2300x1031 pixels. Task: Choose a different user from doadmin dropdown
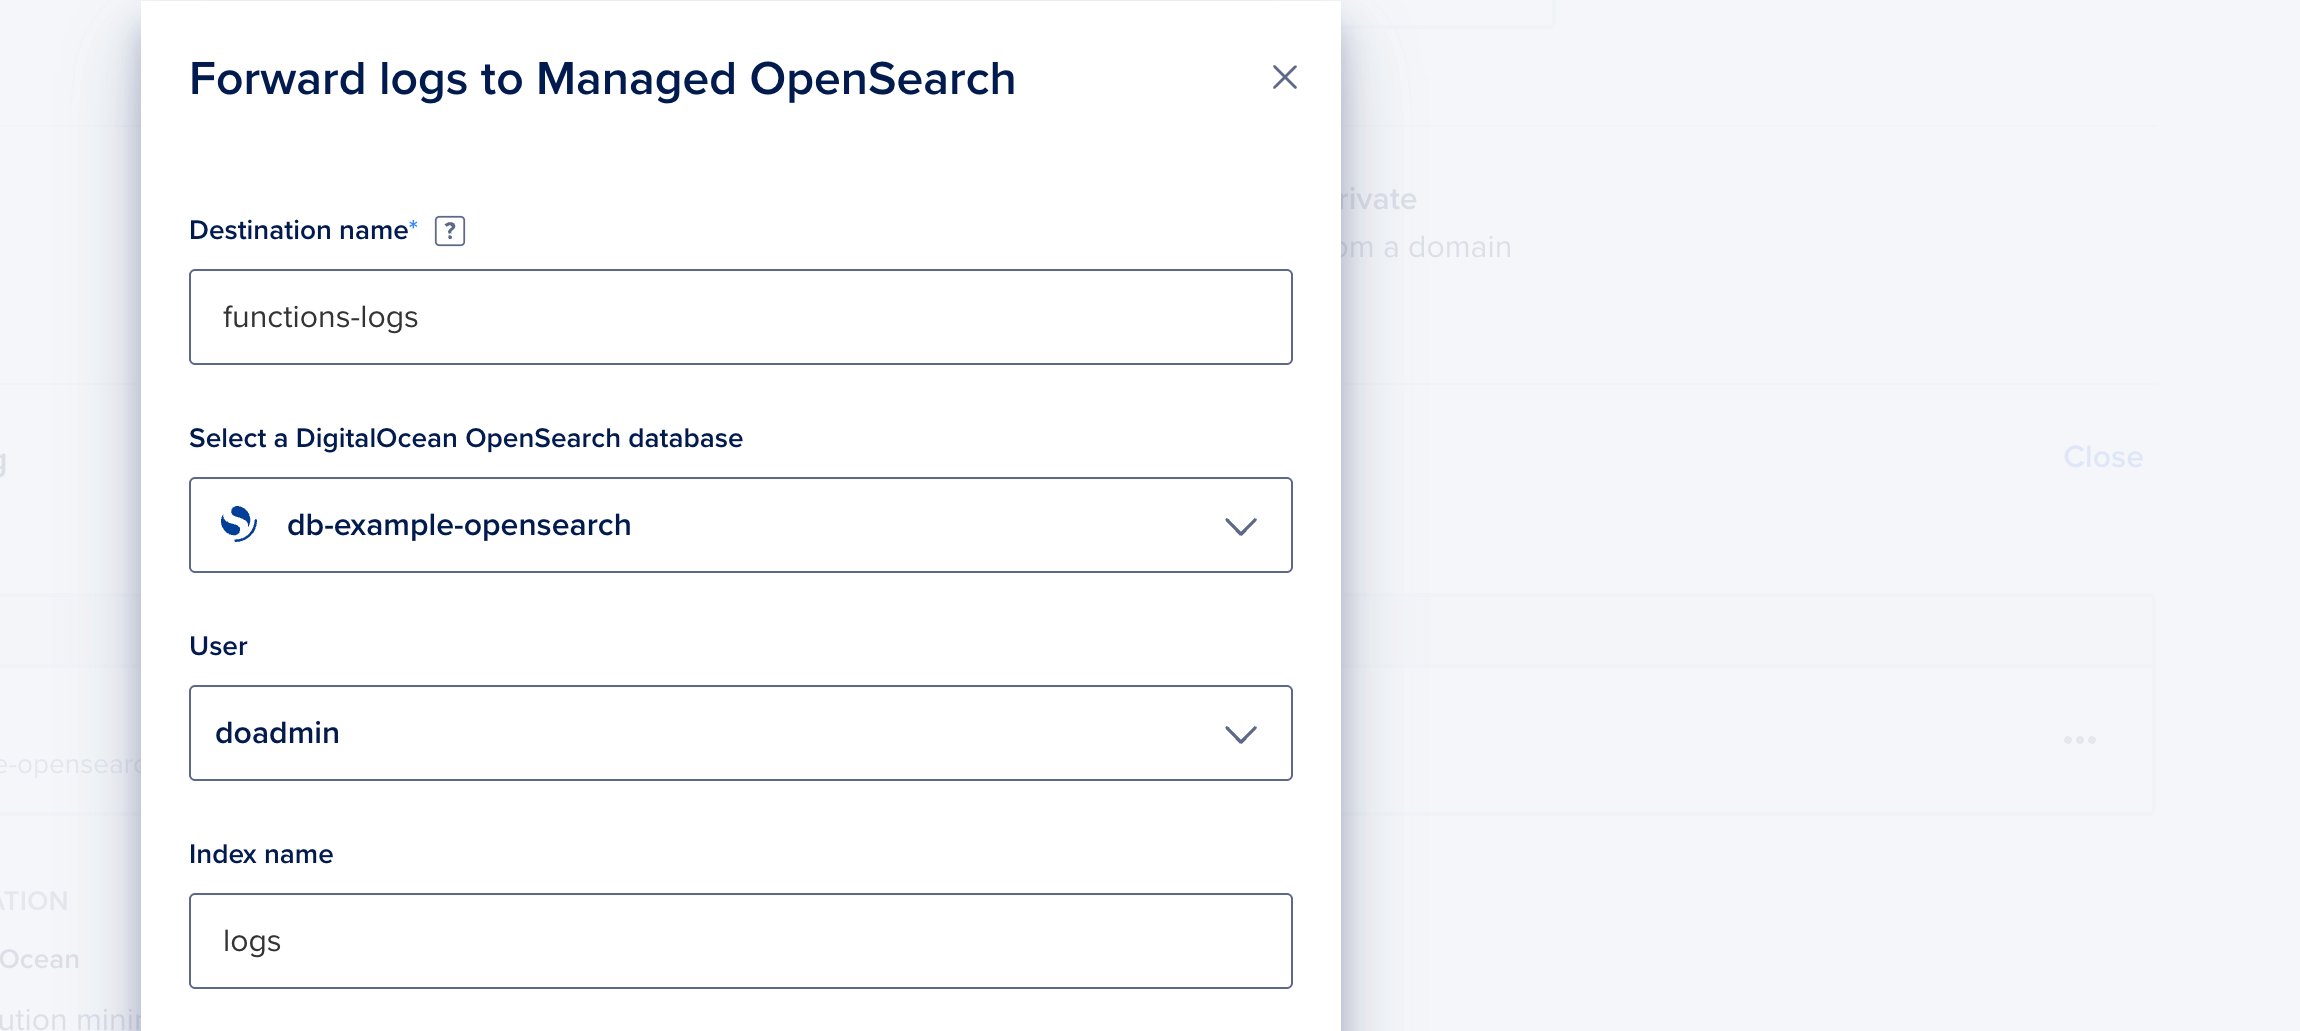pos(1241,733)
